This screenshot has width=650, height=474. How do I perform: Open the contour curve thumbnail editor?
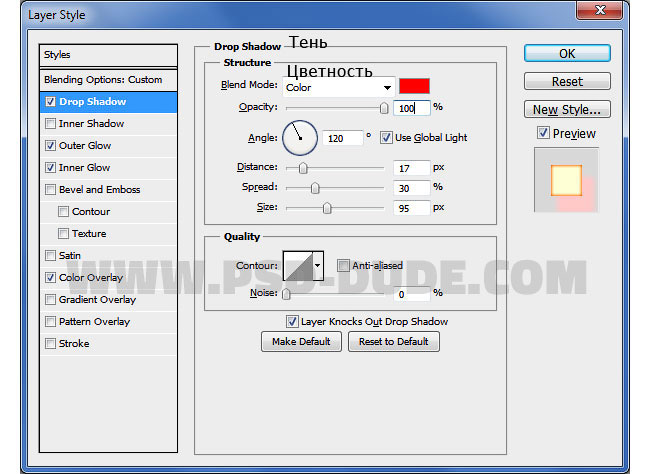298,266
